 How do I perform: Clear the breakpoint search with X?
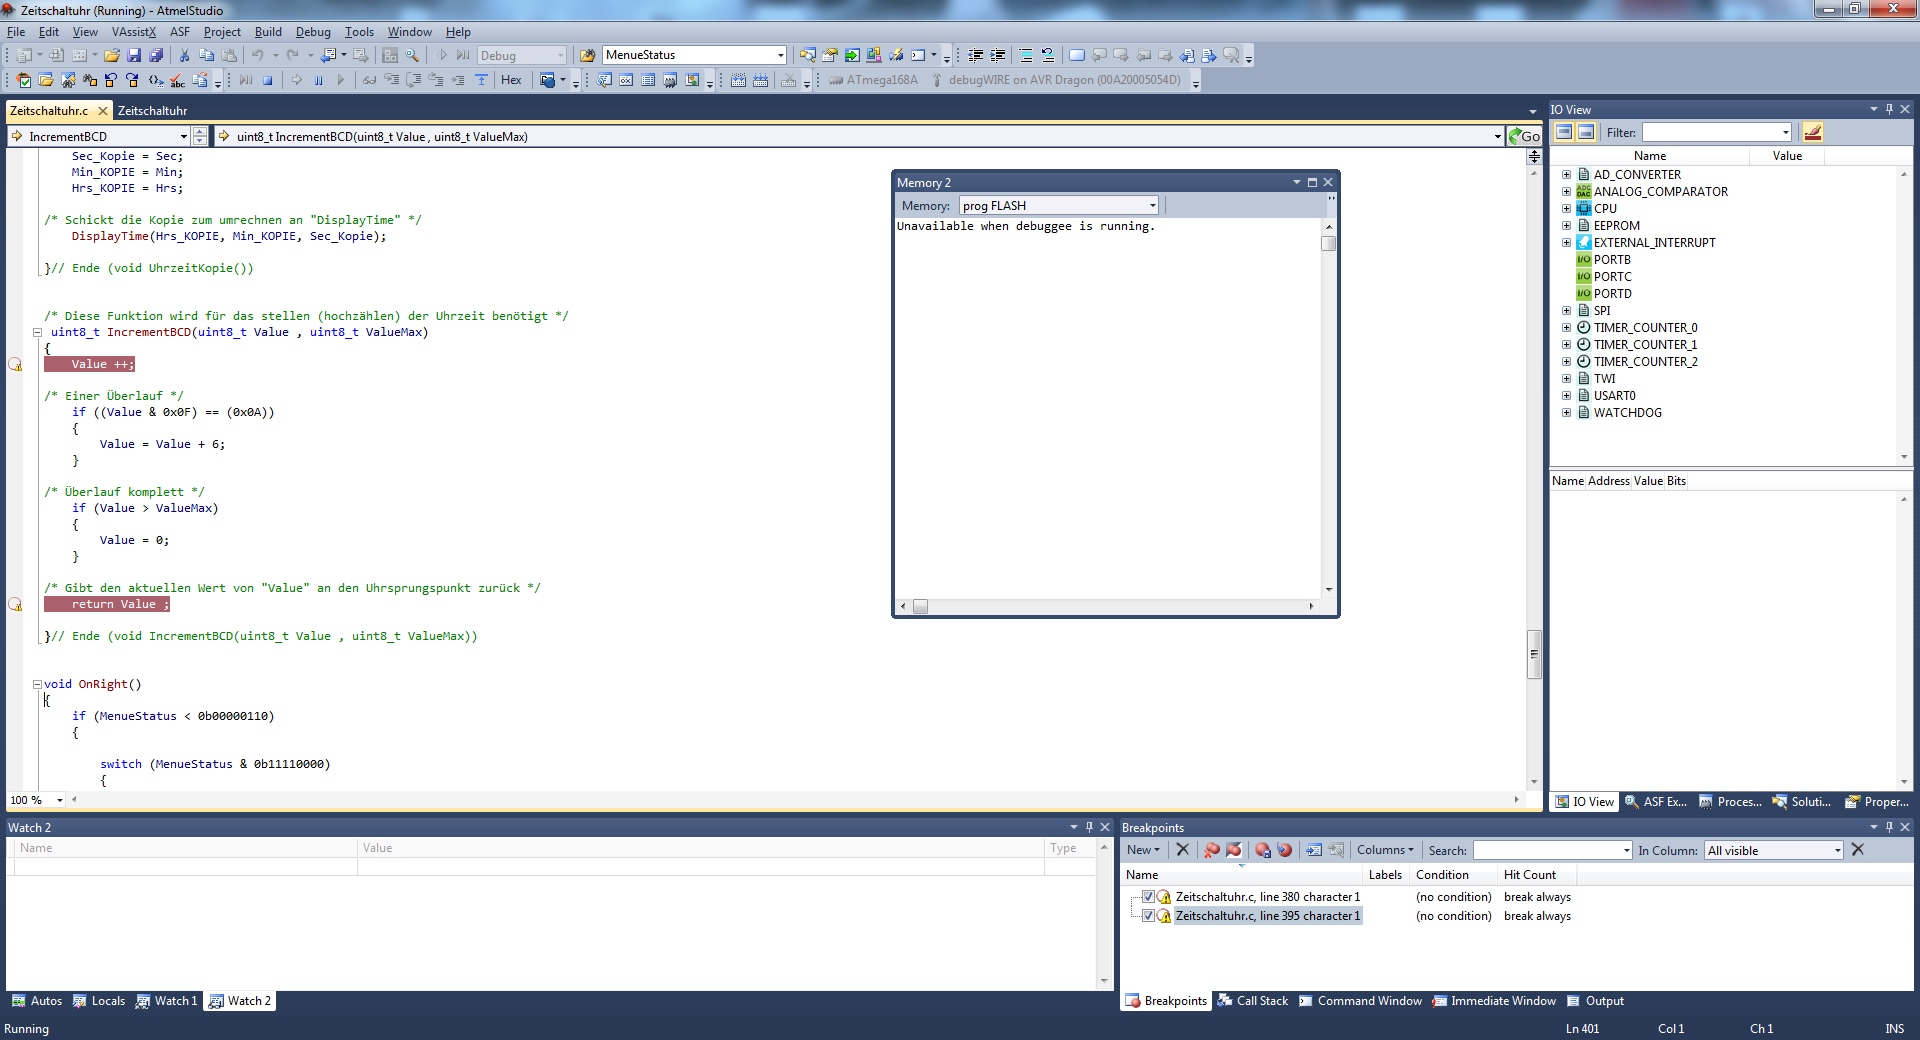coord(1858,850)
